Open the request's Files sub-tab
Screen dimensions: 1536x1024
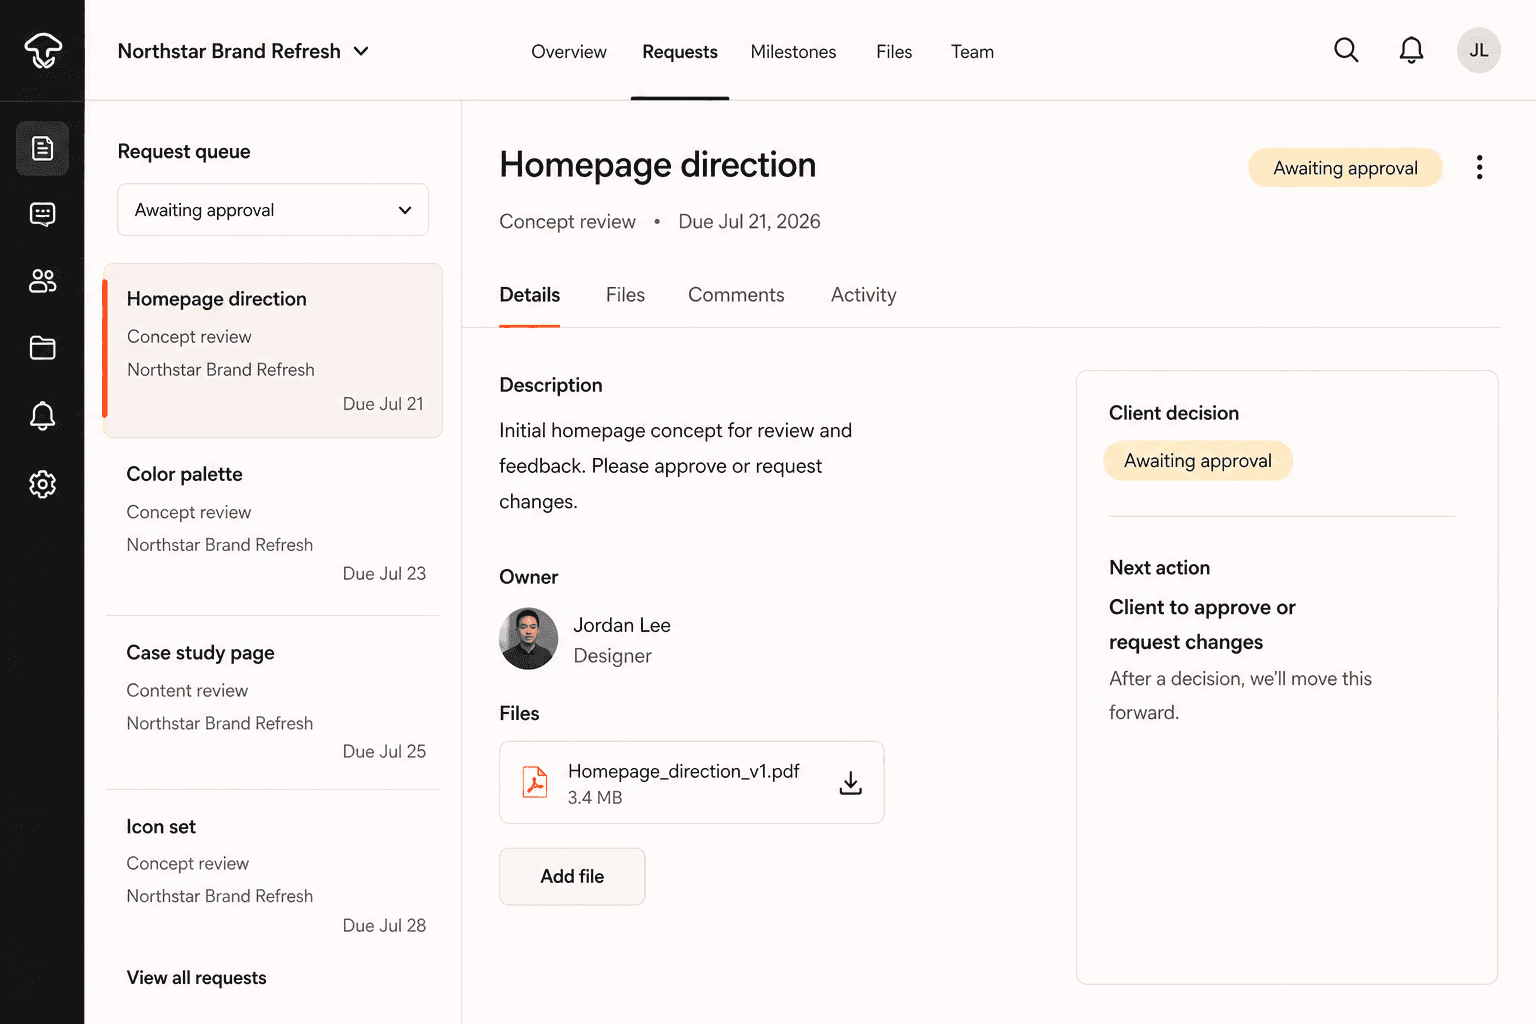coord(625,295)
